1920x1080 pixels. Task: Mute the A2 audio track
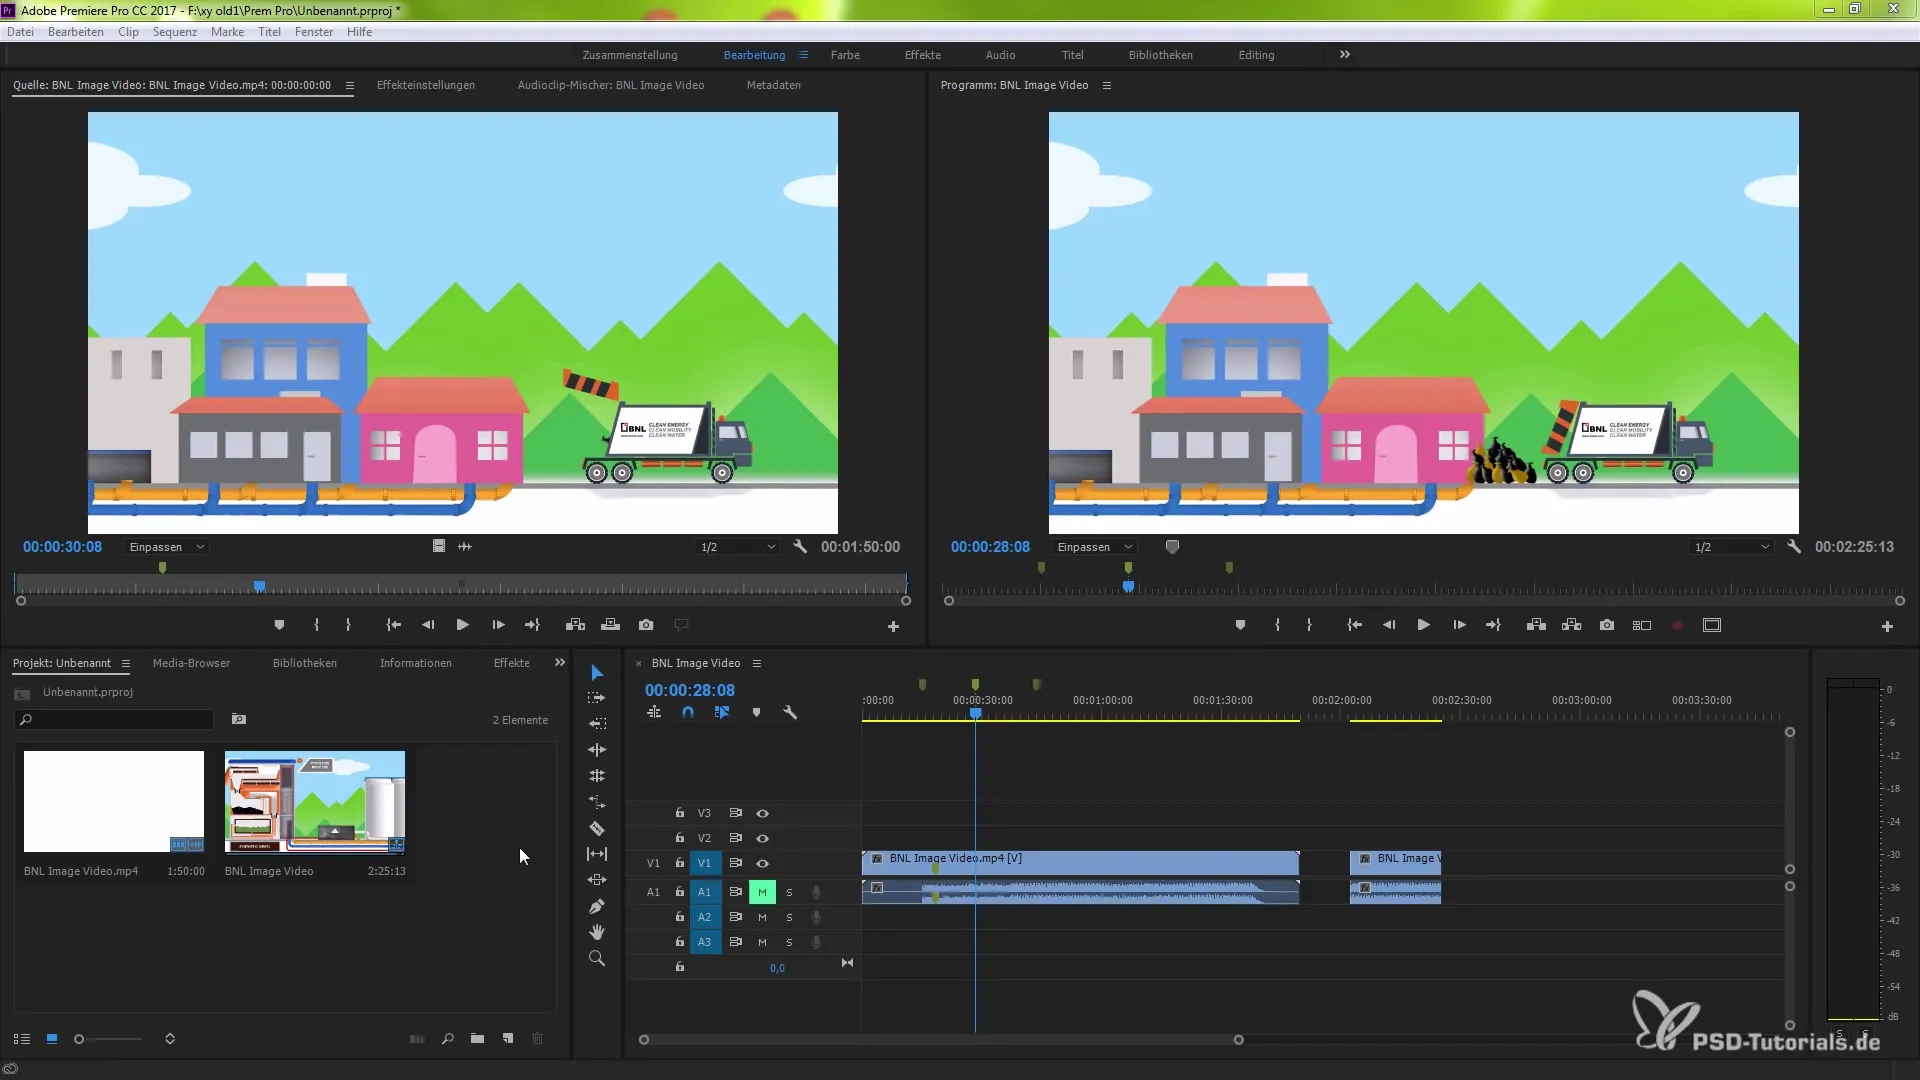click(x=762, y=917)
